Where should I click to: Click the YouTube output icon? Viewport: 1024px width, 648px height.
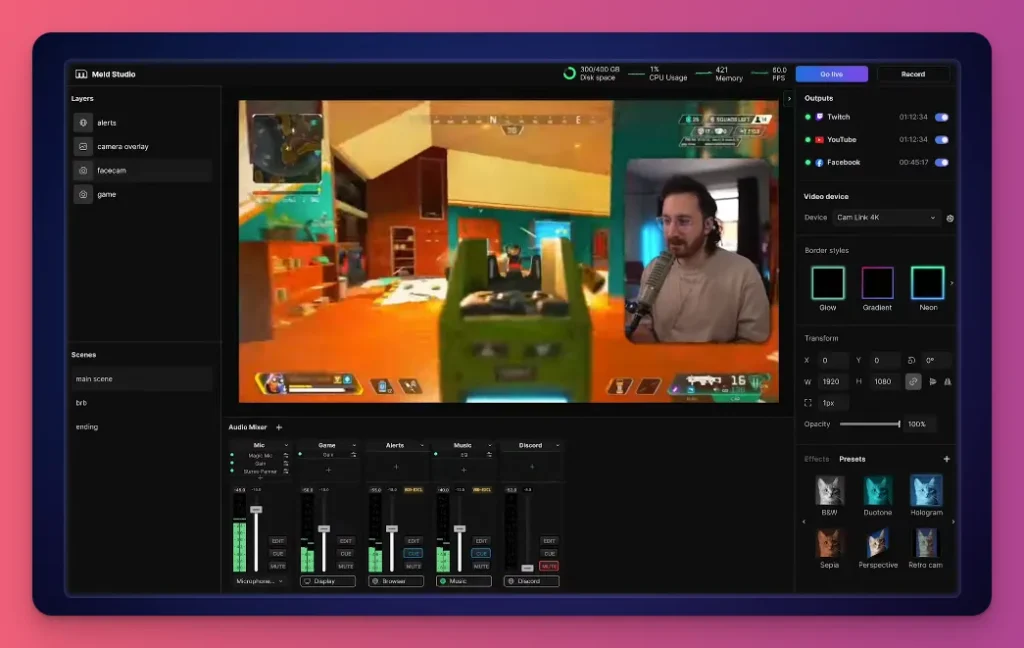pyautogui.click(x=820, y=140)
